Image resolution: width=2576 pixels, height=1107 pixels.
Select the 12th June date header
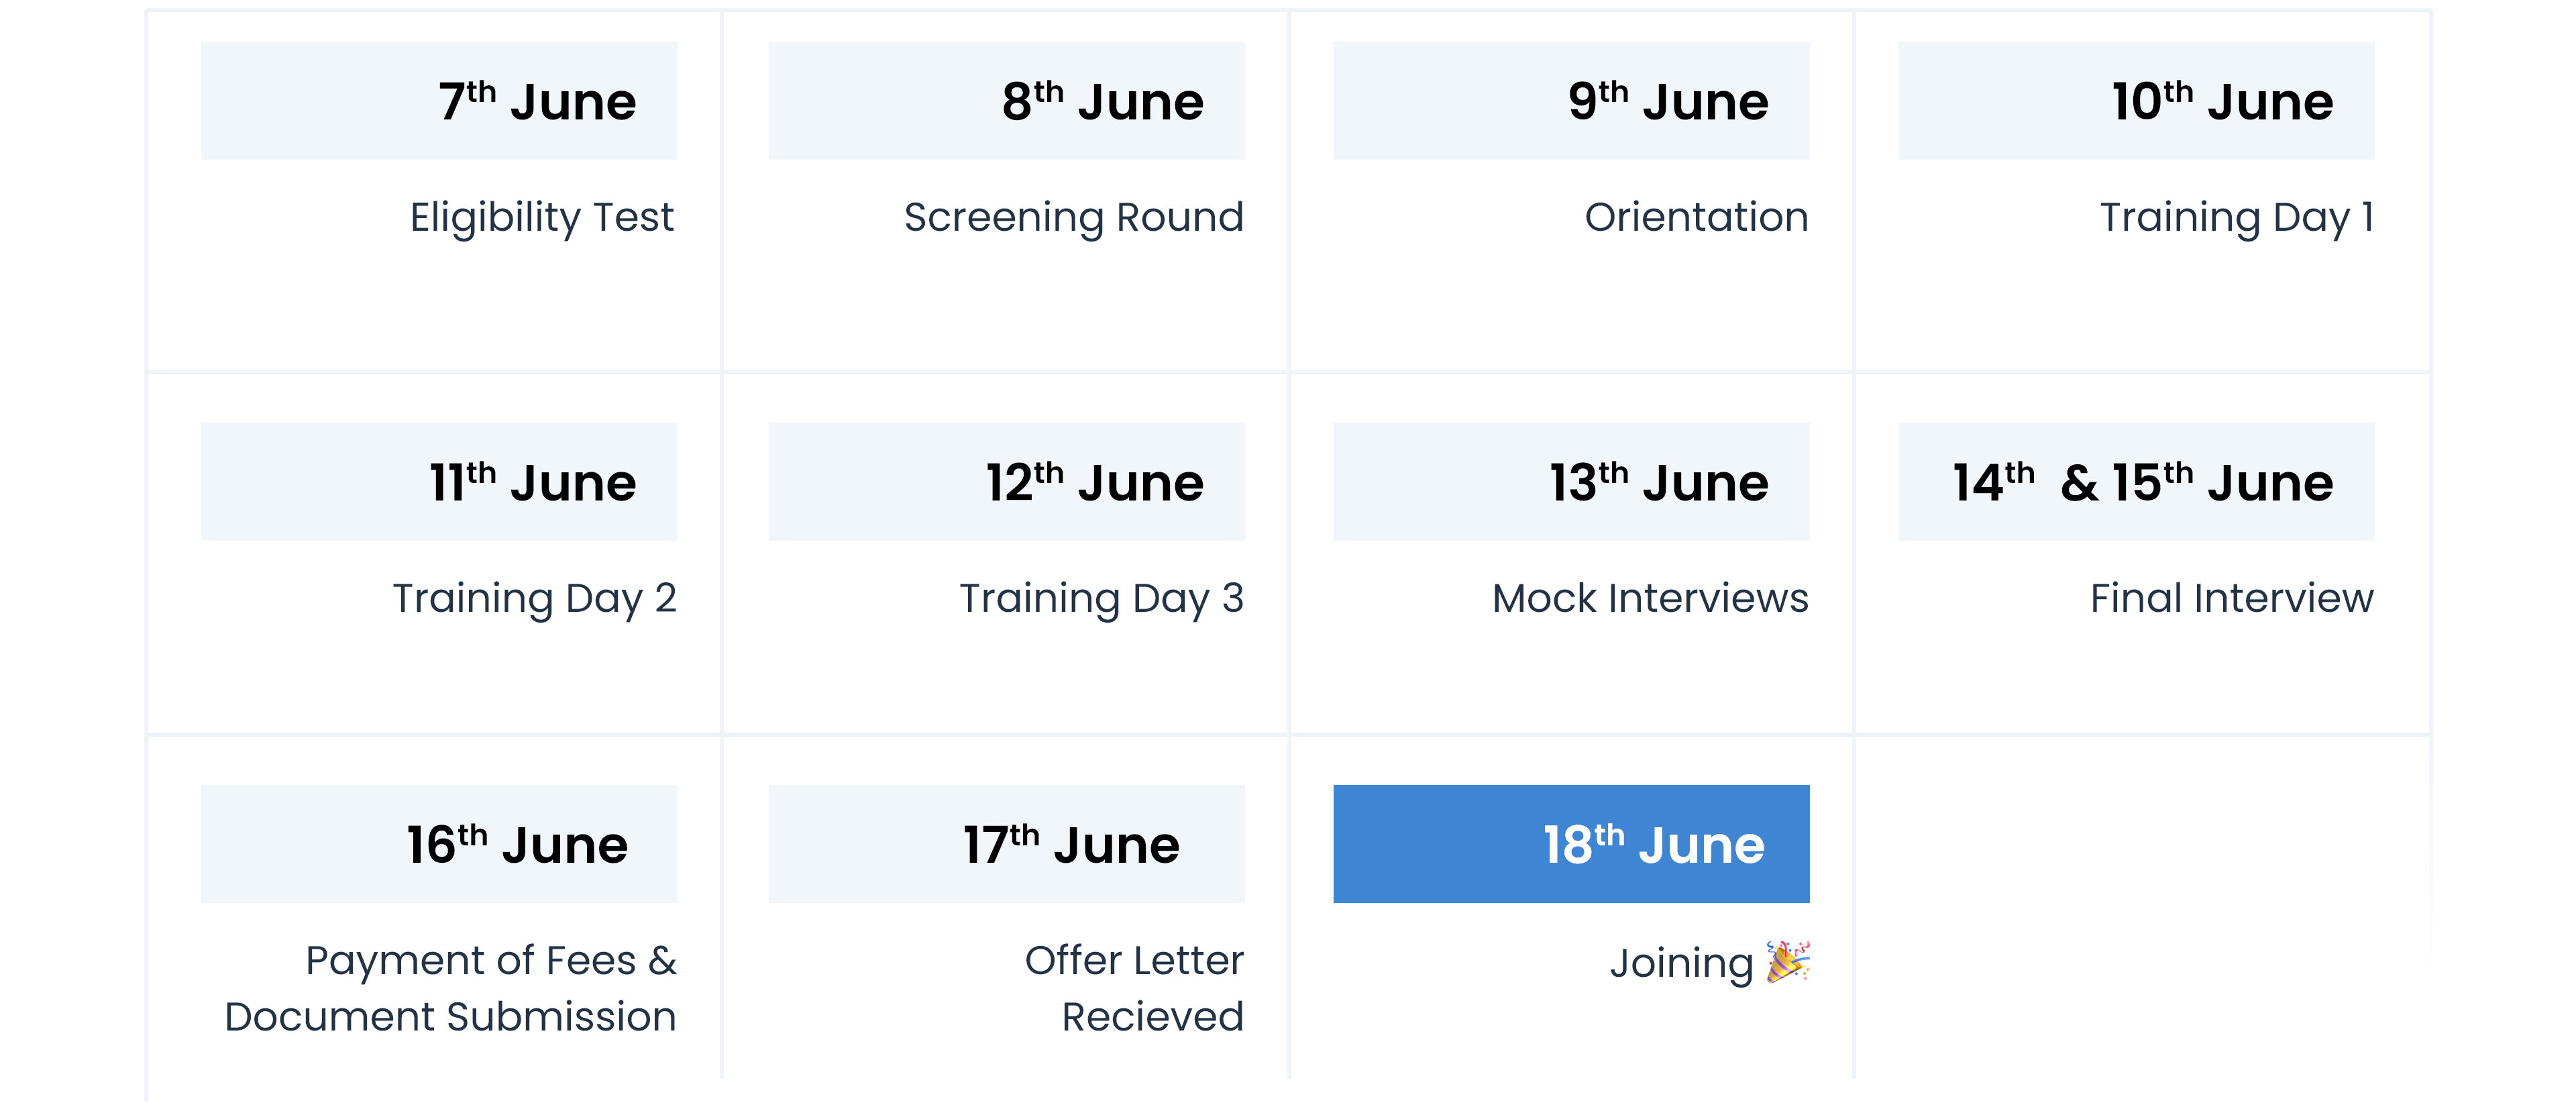(x=1007, y=481)
